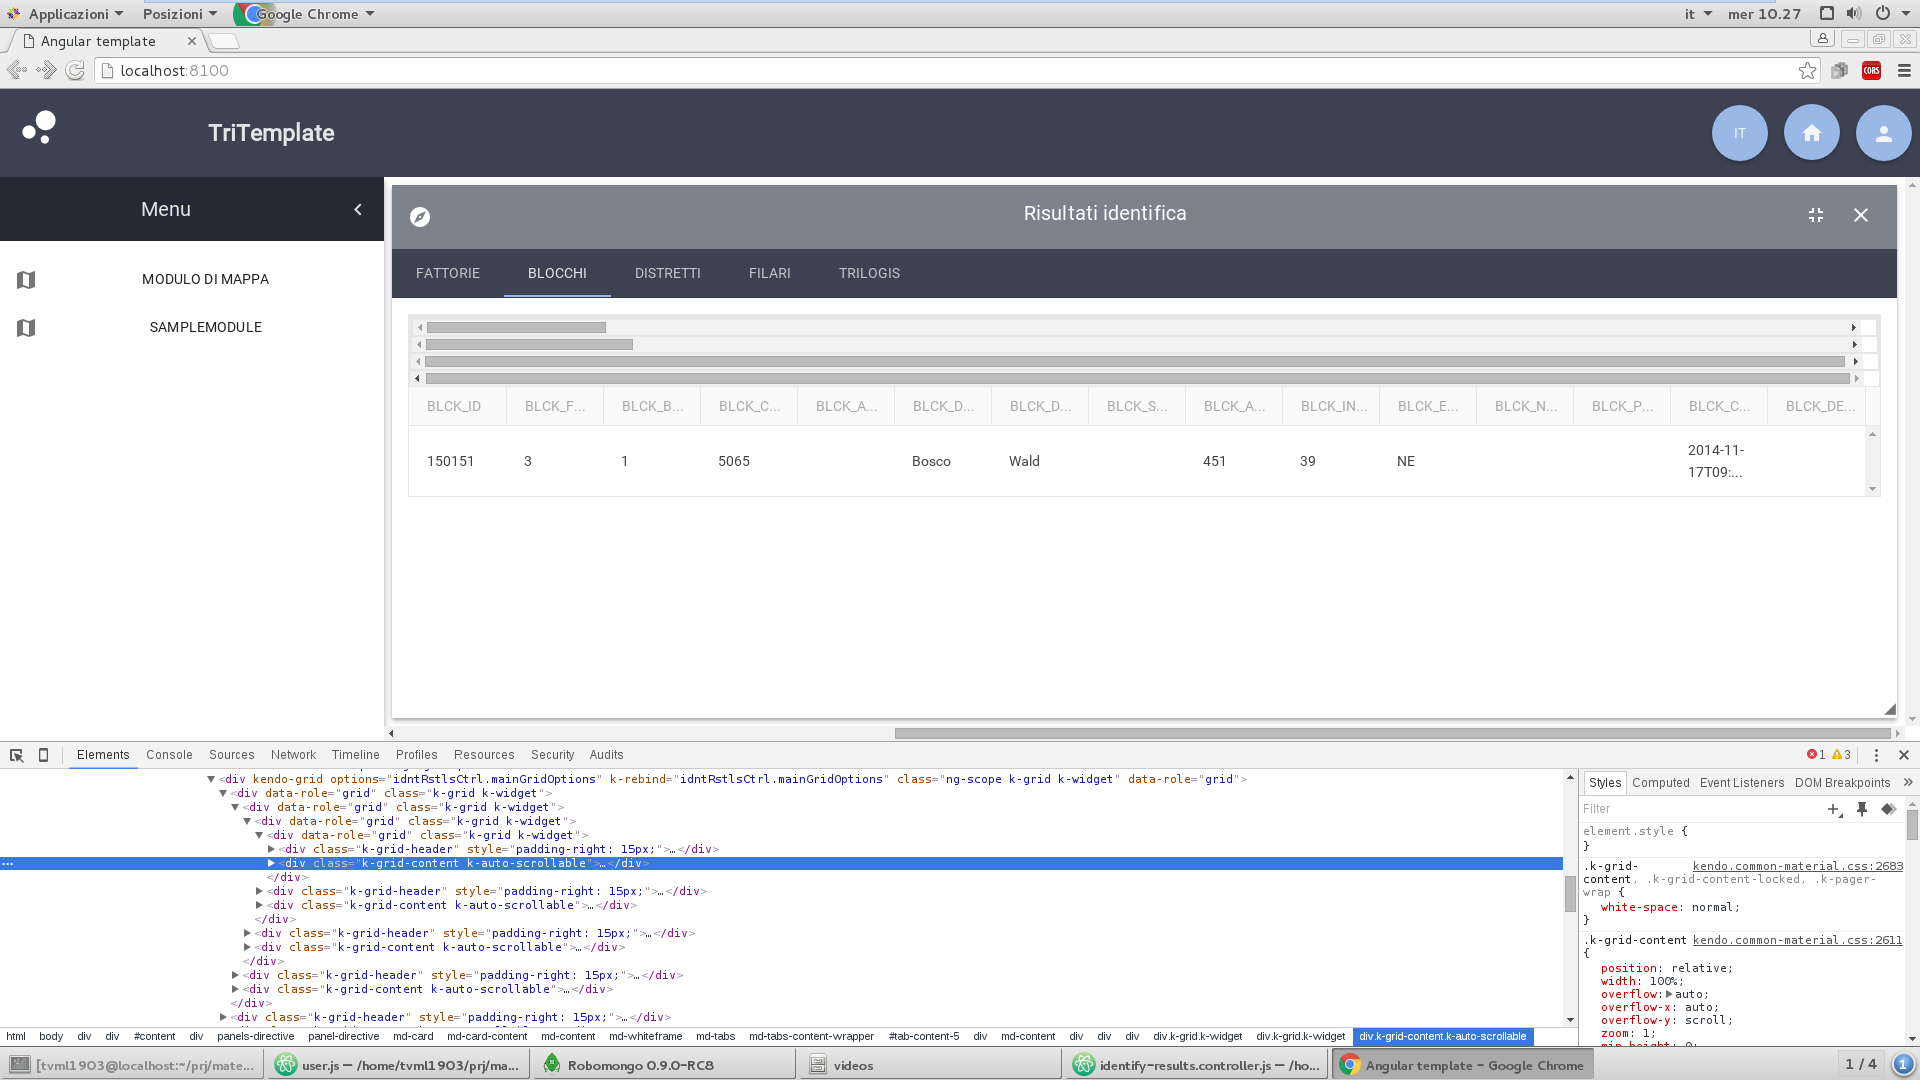Screen dimensions: 1920x1080
Task: Open the kendo.common-material.css:2683 source link
Action: [1797, 866]
